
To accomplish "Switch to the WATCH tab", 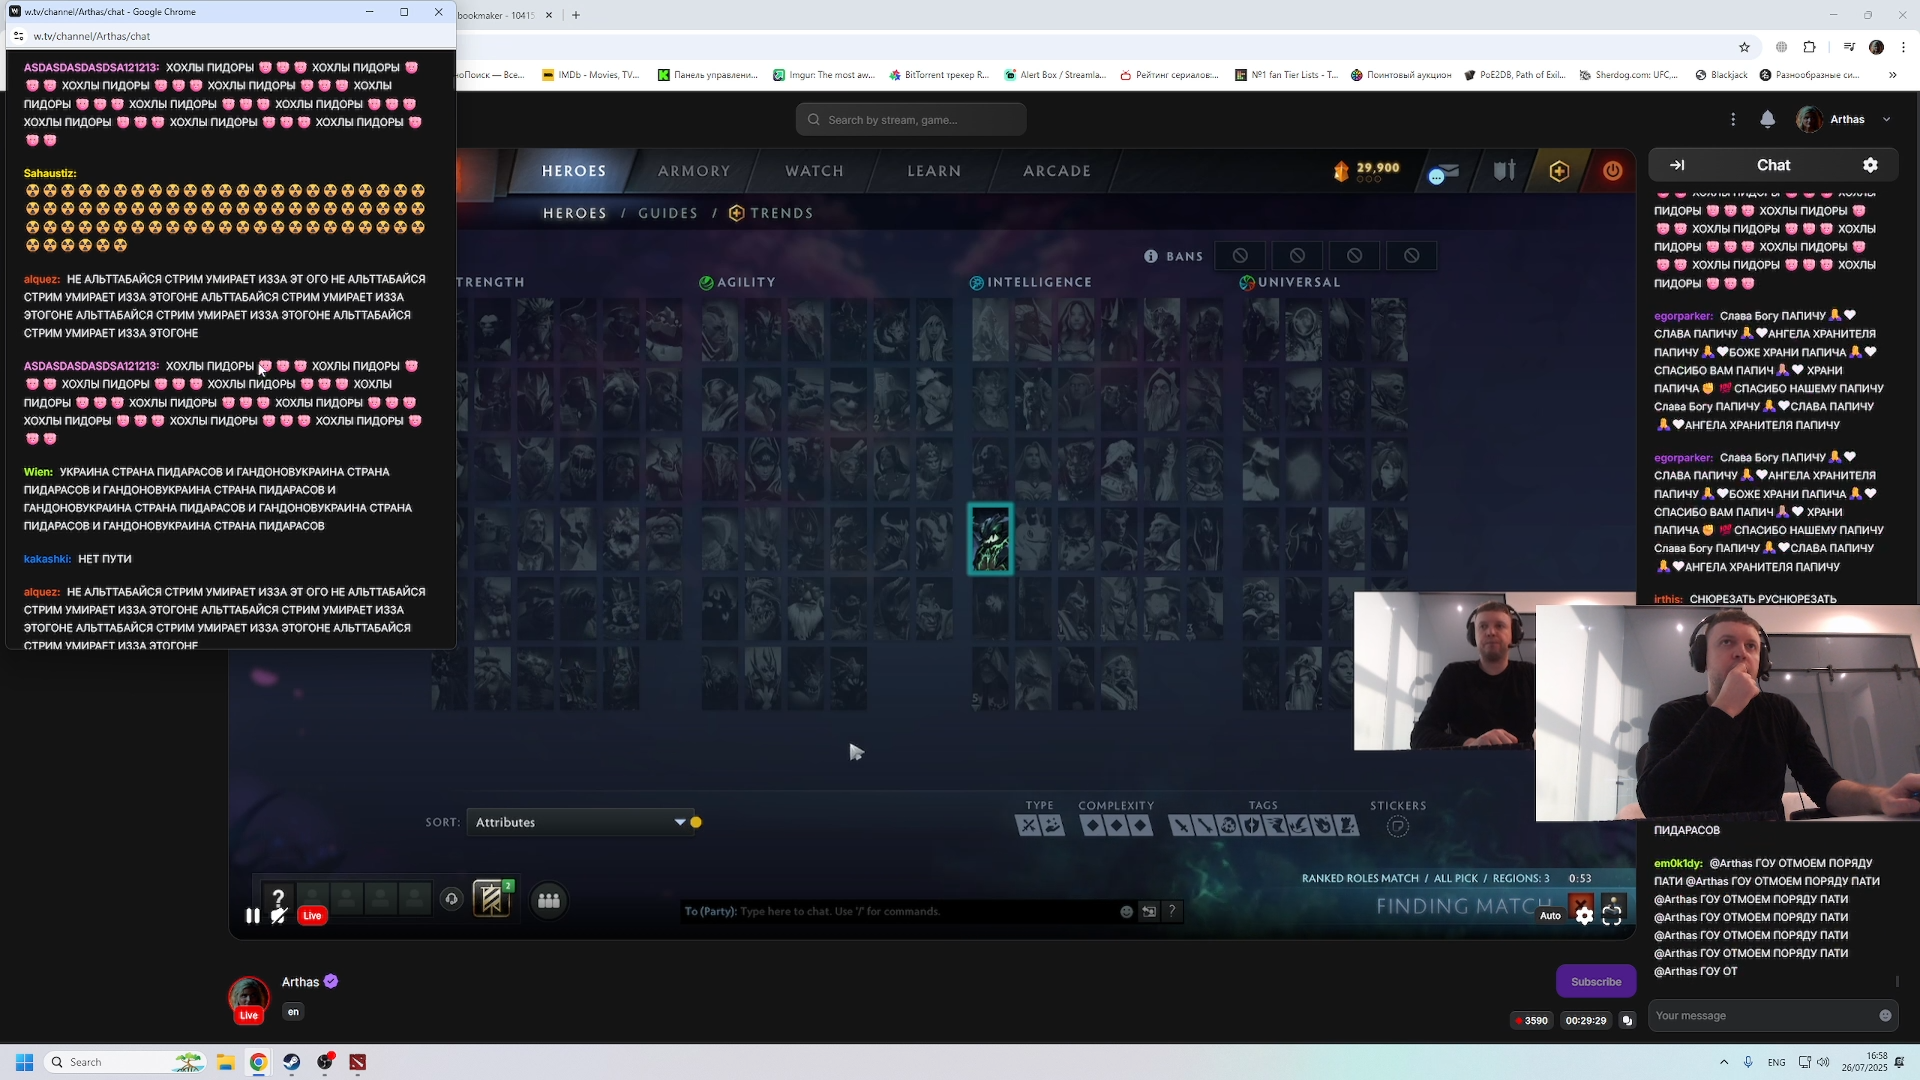I will coord(814,171).
